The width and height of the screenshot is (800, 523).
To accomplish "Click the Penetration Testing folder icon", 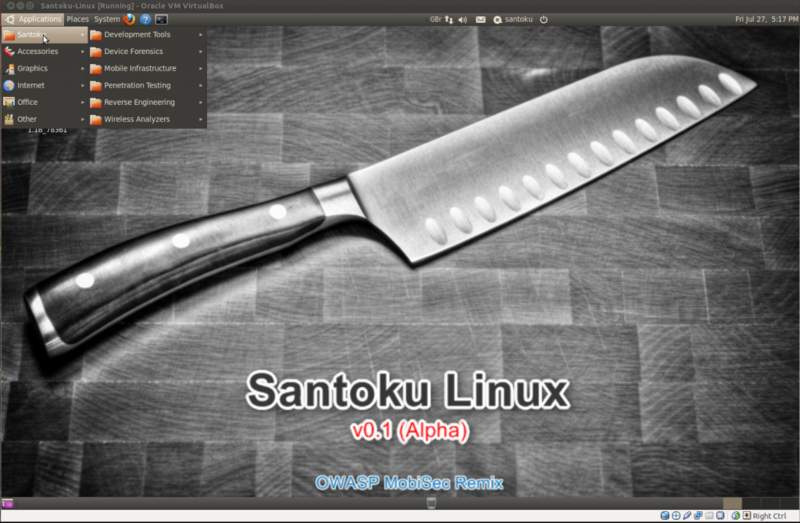I will [96, 86].
